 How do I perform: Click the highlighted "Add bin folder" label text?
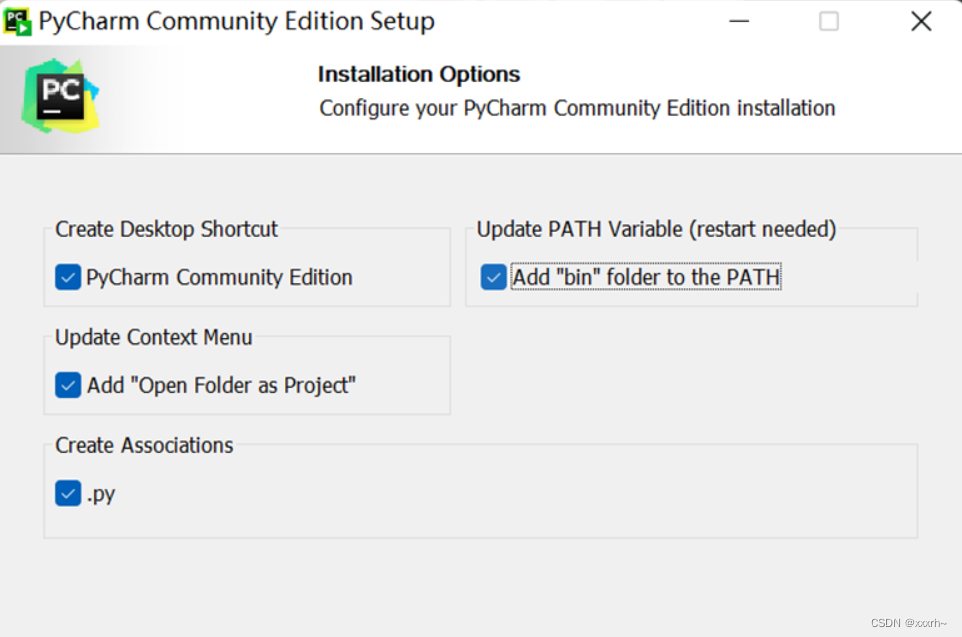pyautogui.click(x=646, y=277)
